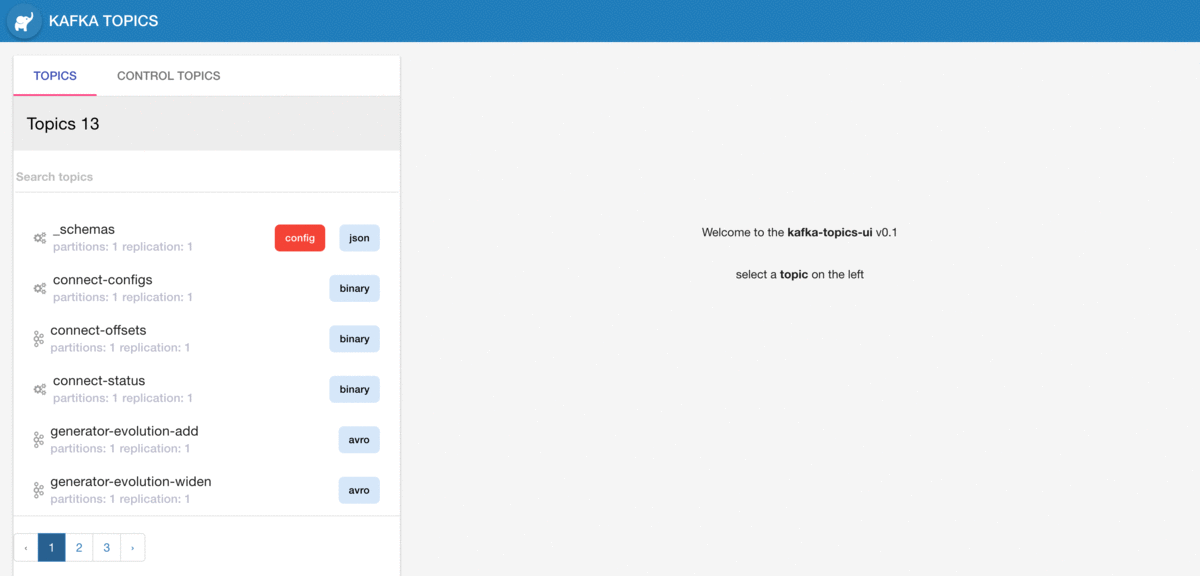
Task: Click the json badge on _schemas
Action: coord(359,238)
